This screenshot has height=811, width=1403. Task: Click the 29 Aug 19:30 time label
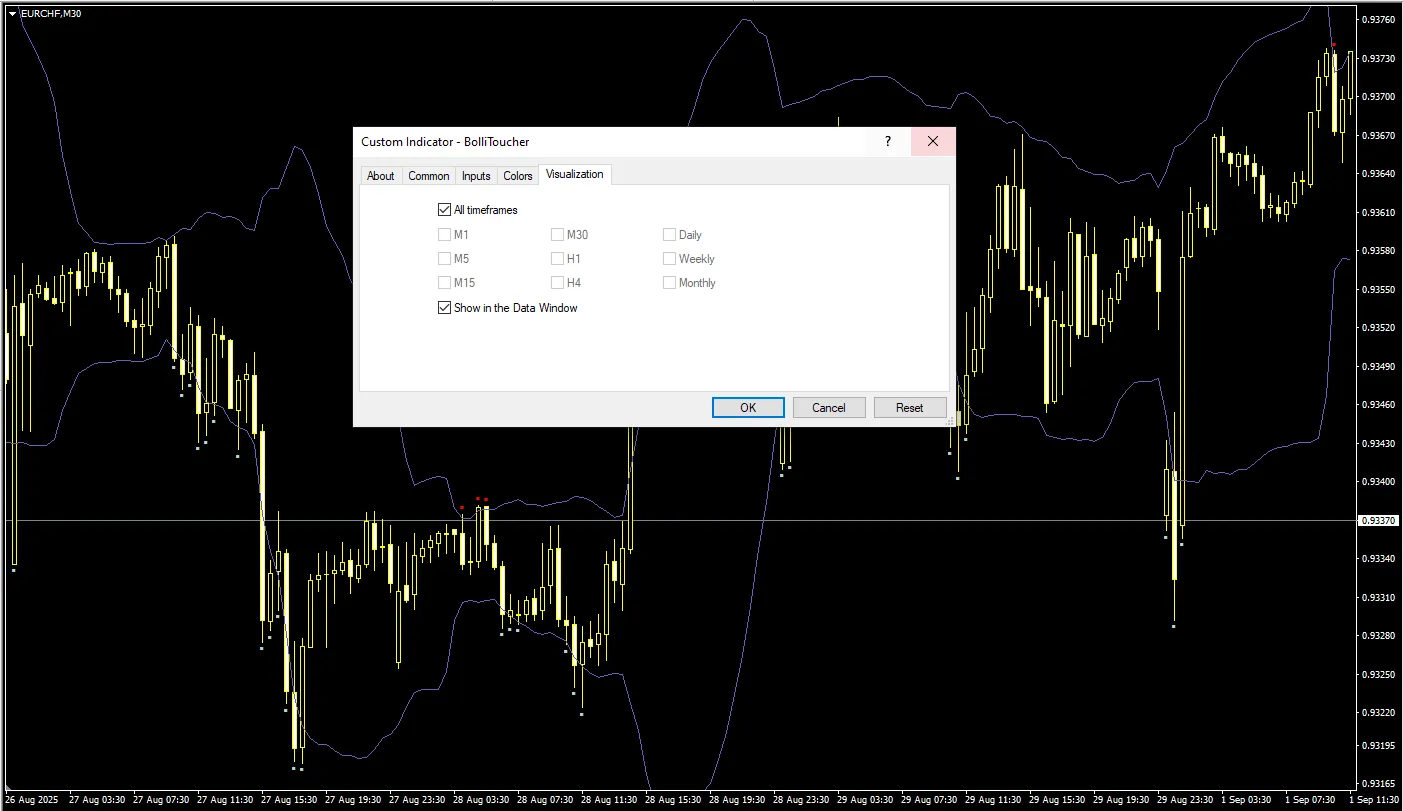point(1122,801)
